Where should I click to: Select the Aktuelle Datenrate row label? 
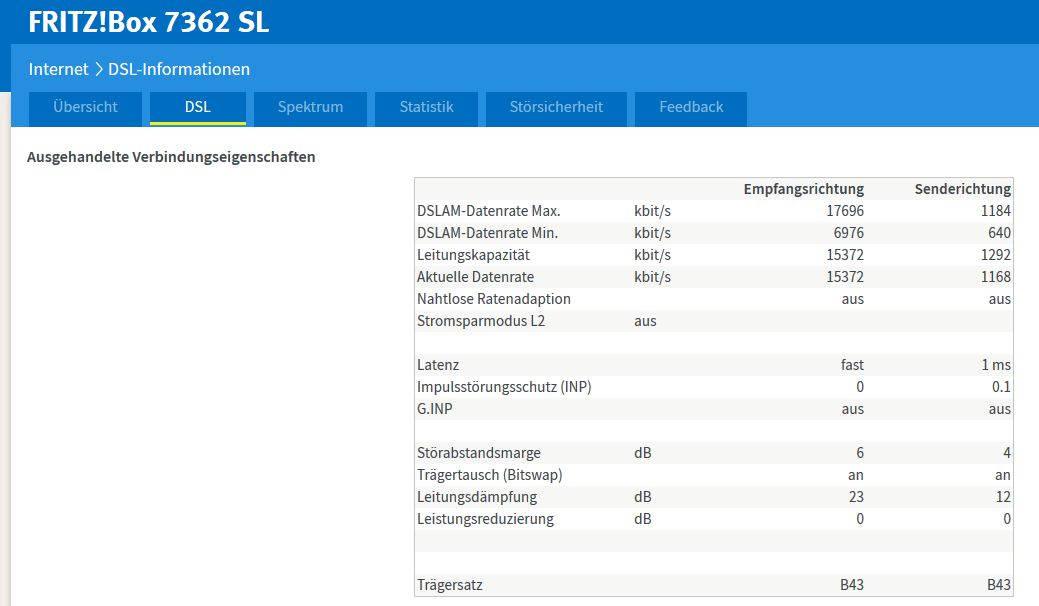tap(475, 276)
